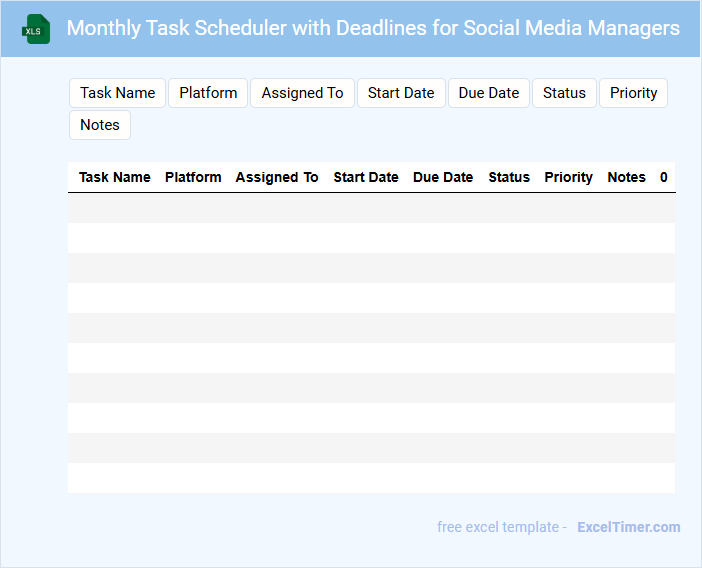This screenshot has width=702, height=568.
Task: Select the Assigned To column header
Action: coord(277,177)
